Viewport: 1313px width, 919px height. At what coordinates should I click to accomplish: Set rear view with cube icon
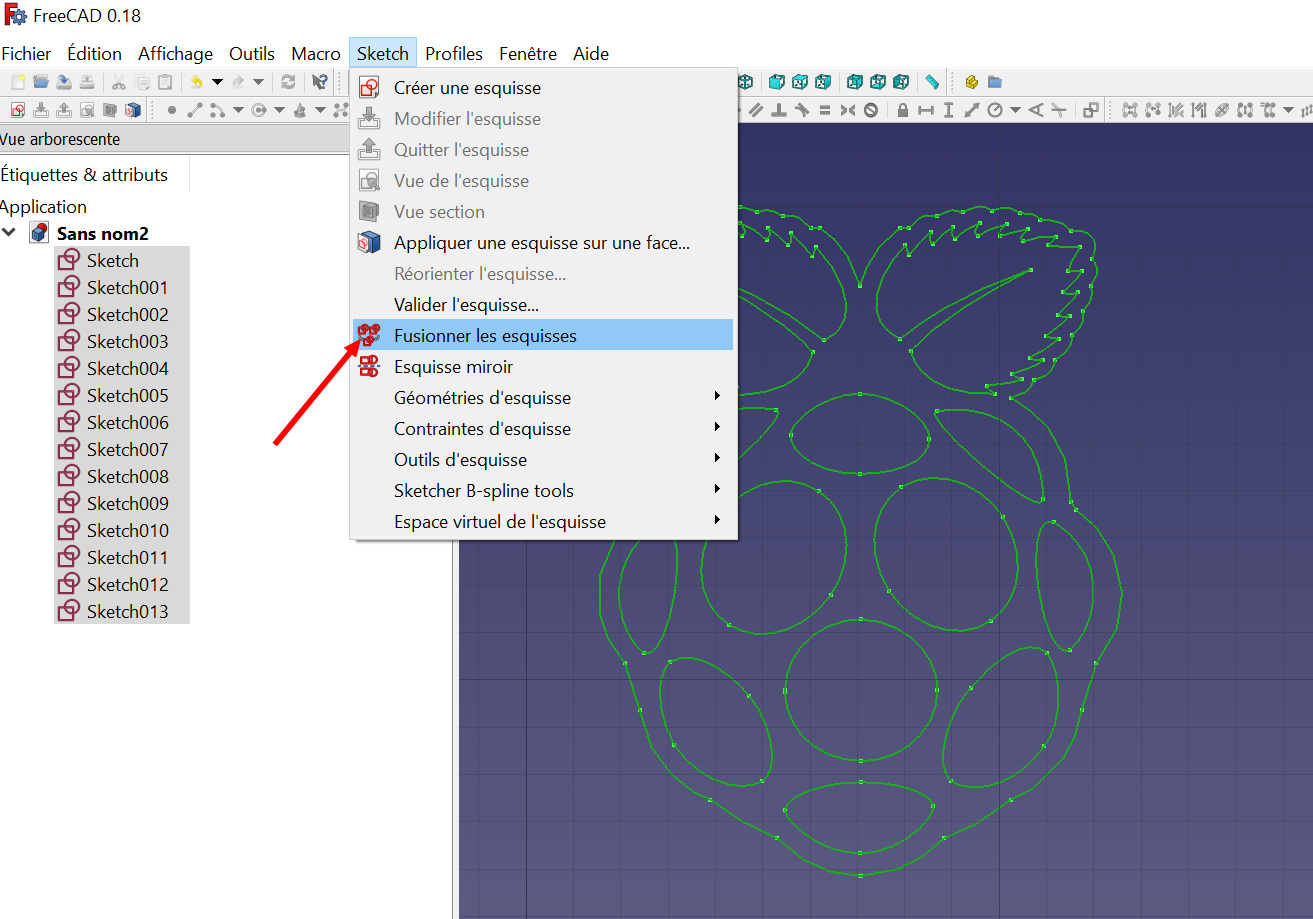(x=854, y=82)
